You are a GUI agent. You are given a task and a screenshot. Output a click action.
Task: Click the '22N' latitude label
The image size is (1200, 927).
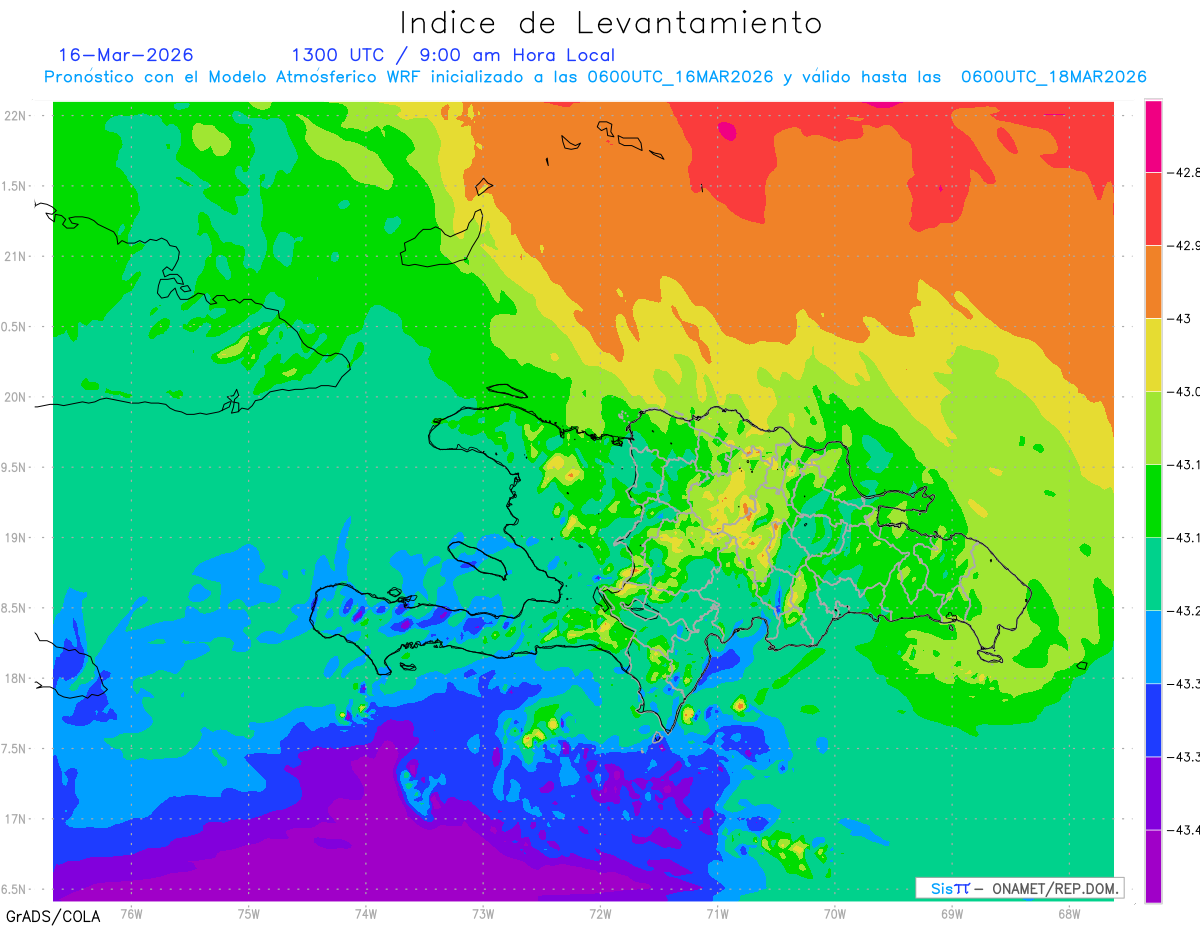(x=17, y=116)
